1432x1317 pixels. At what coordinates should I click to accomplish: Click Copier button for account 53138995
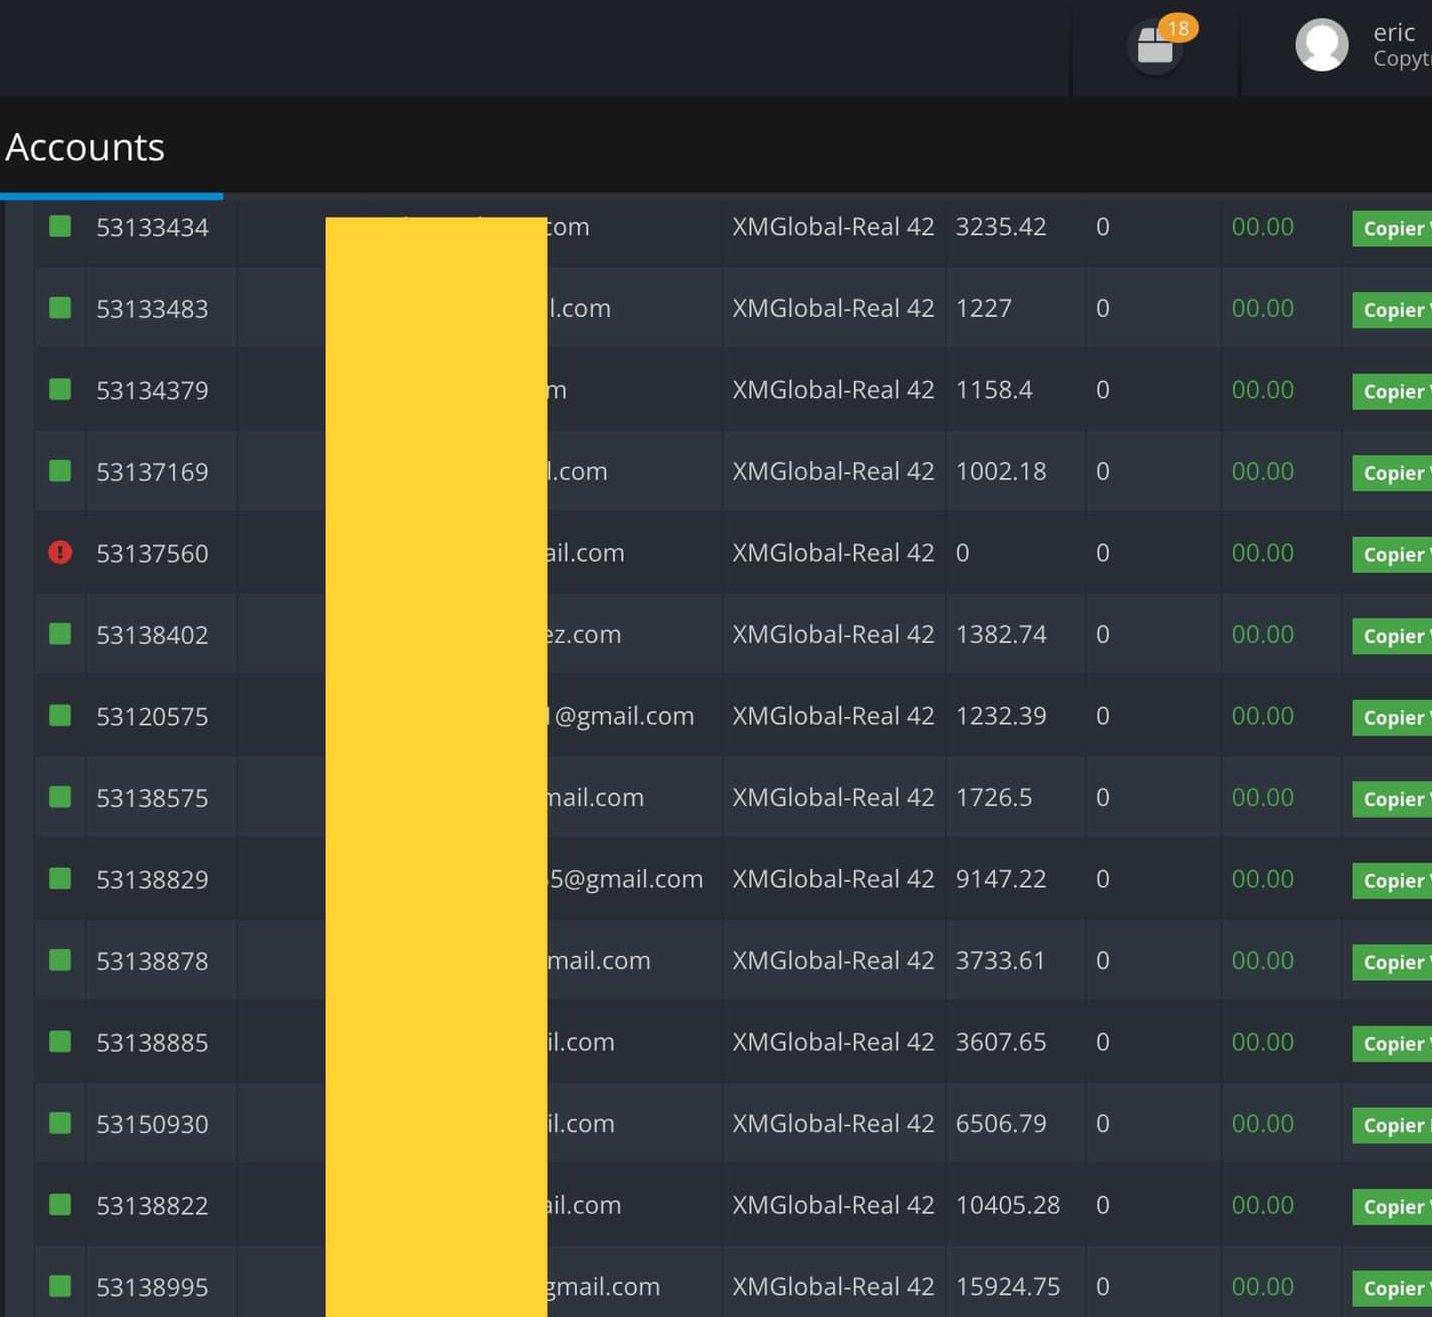pos(1392,1288)
